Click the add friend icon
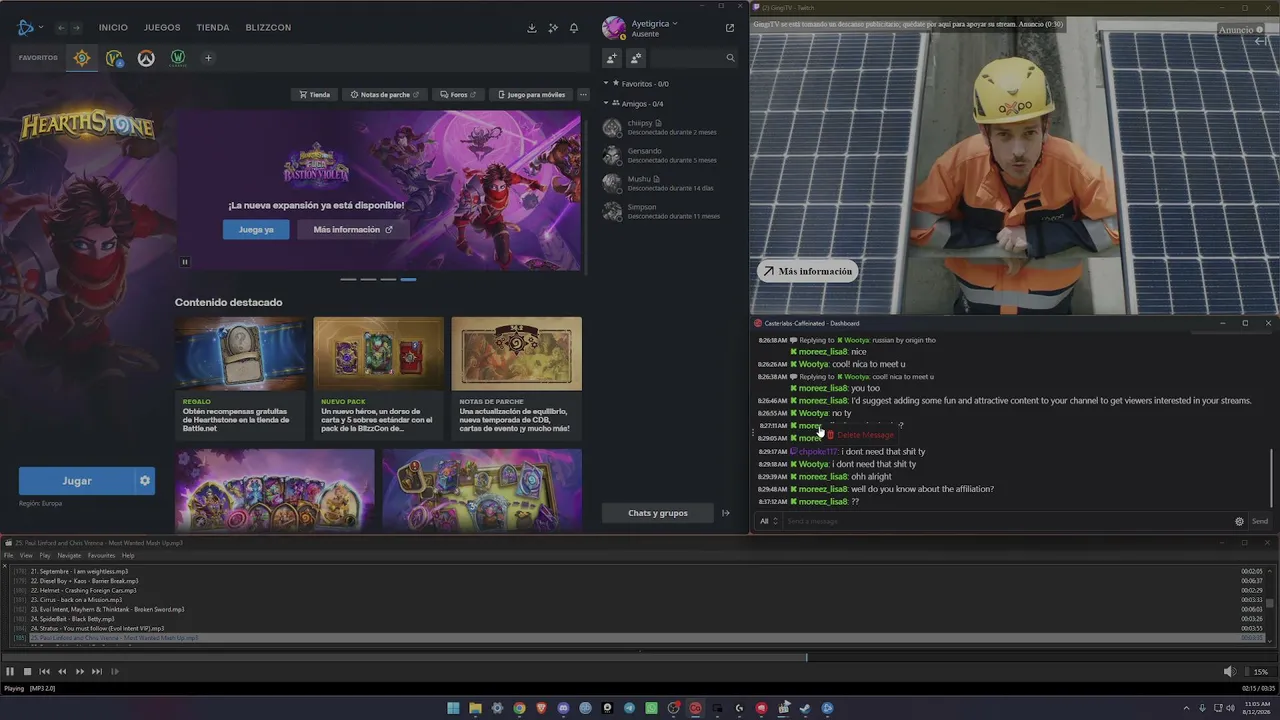Viewport: 1280px width, 720px height. [612, 58]
